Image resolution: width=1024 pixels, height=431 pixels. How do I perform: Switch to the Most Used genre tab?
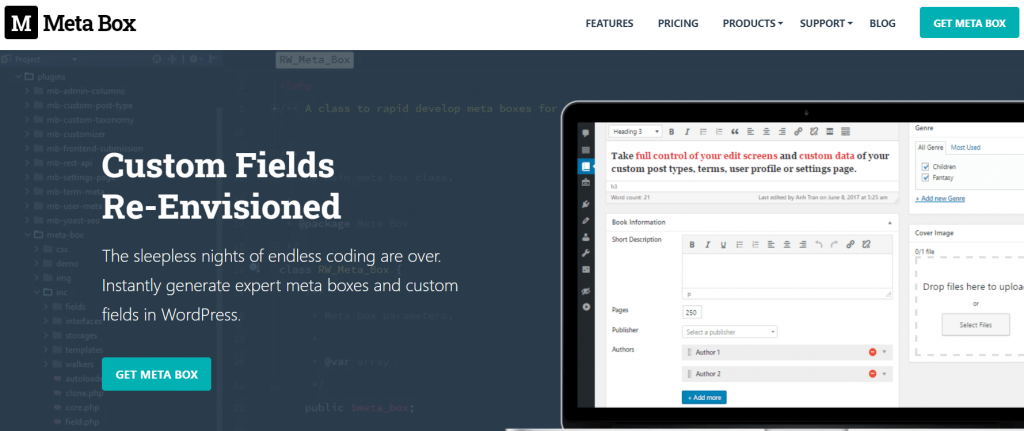965,148
